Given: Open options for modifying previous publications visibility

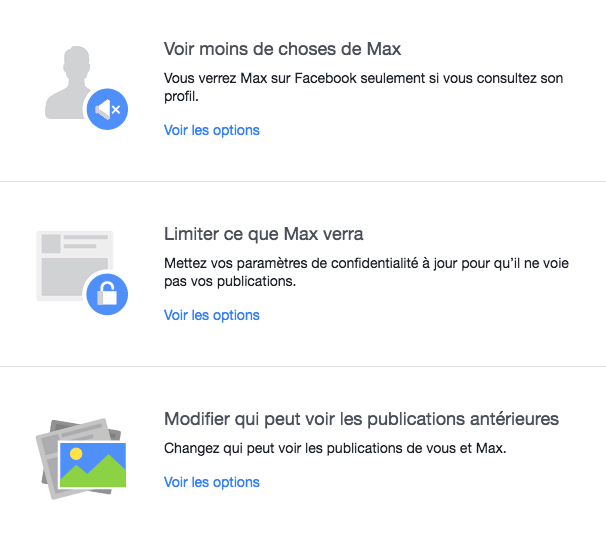Looking at the screenshot, I should (211, 482).
